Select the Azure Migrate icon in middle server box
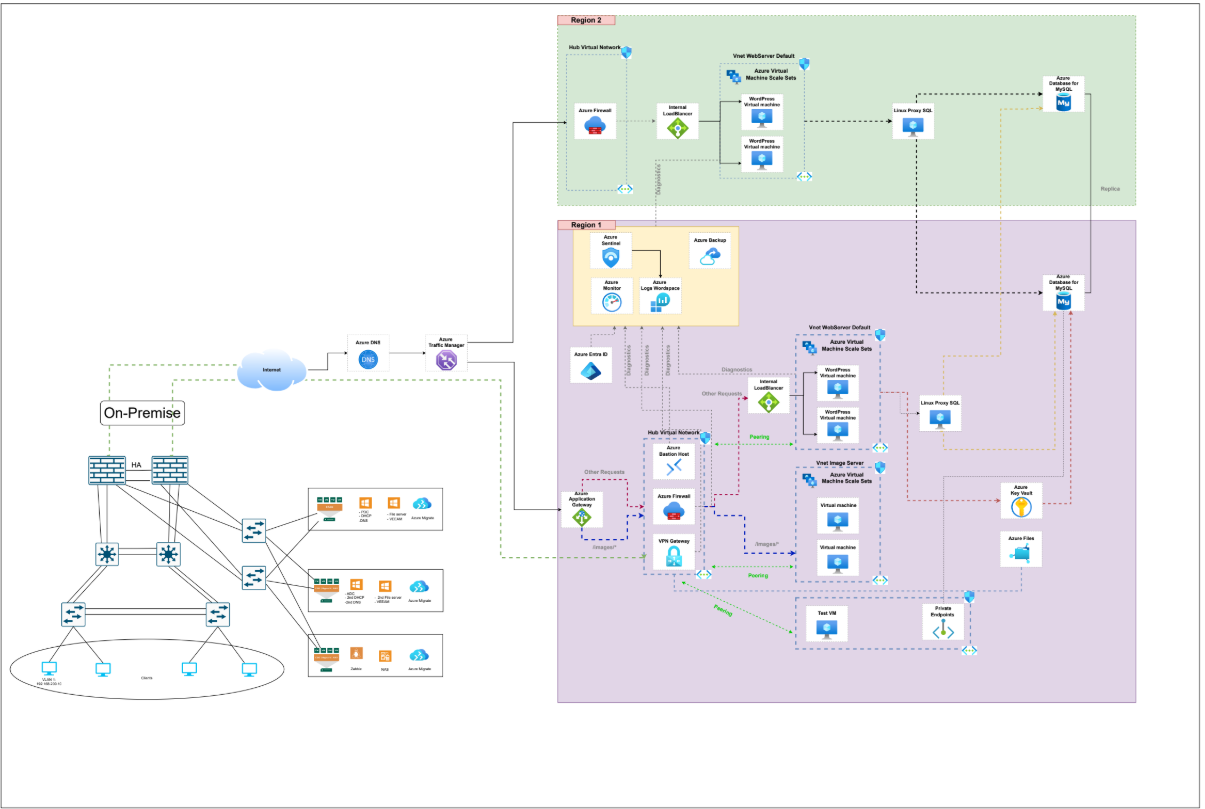The width and height of the screenshot is (1205, 809). (x=419, y=587)
